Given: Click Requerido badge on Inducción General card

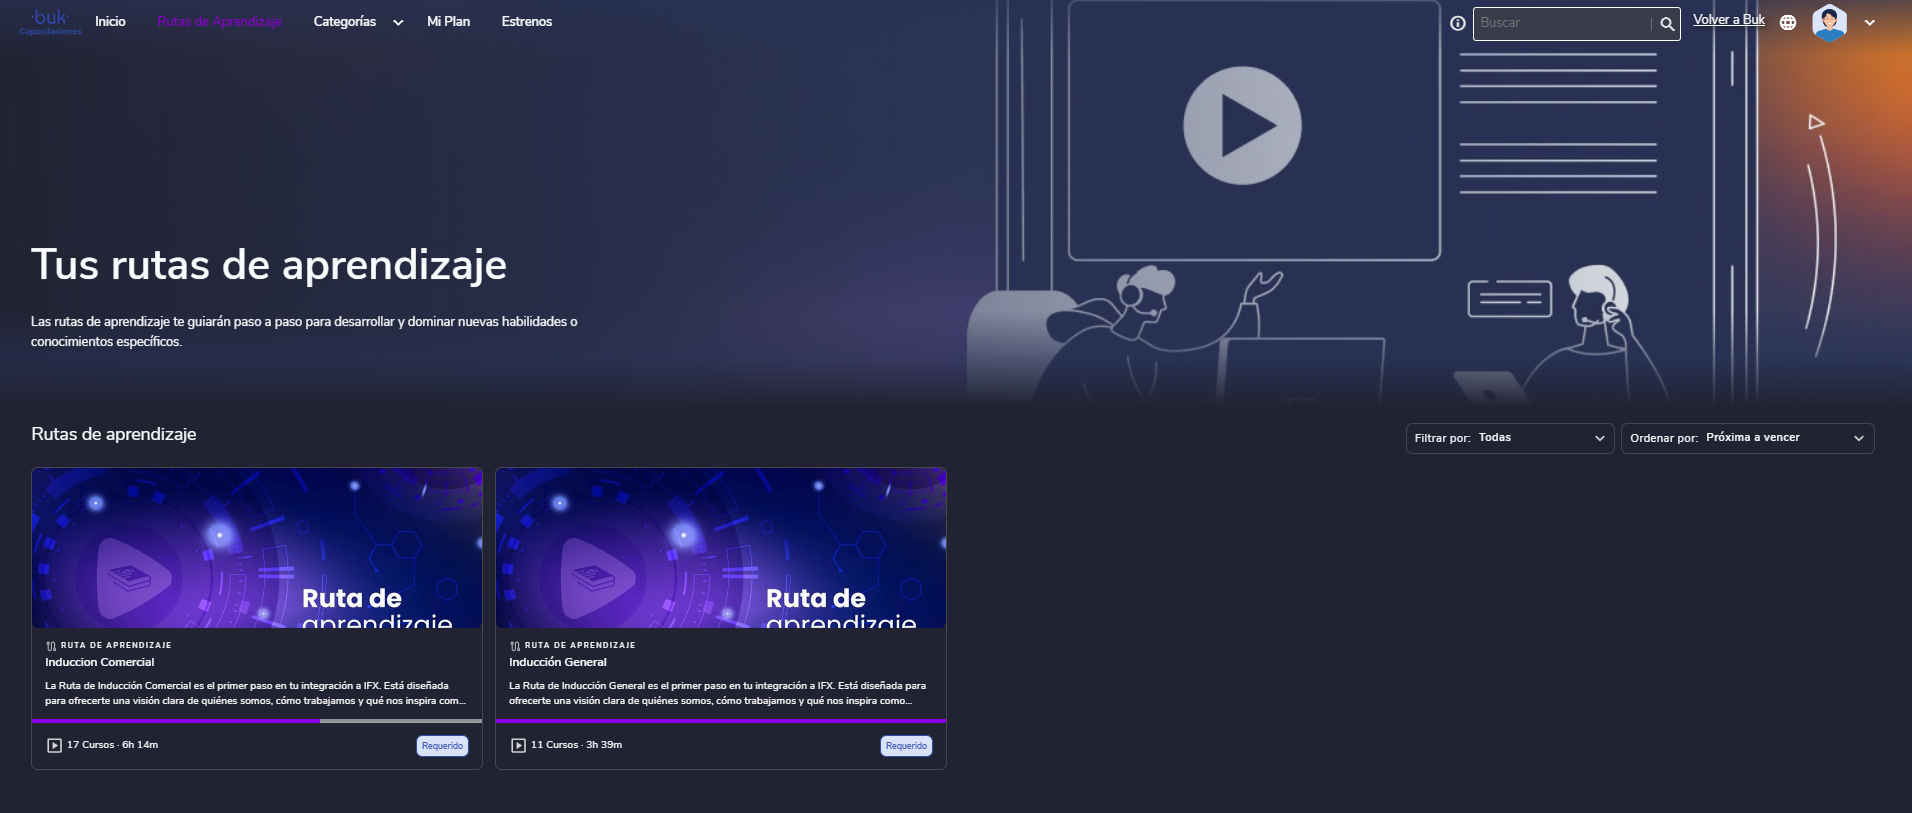Looking at the screenshot, I should [x=906, y=746].
